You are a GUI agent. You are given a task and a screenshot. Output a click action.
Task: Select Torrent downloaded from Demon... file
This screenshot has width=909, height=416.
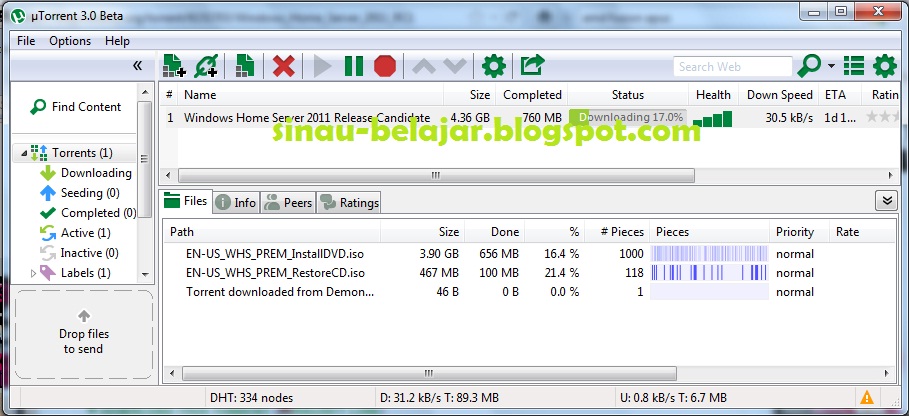pyautogui.click(x=280, y=292)
